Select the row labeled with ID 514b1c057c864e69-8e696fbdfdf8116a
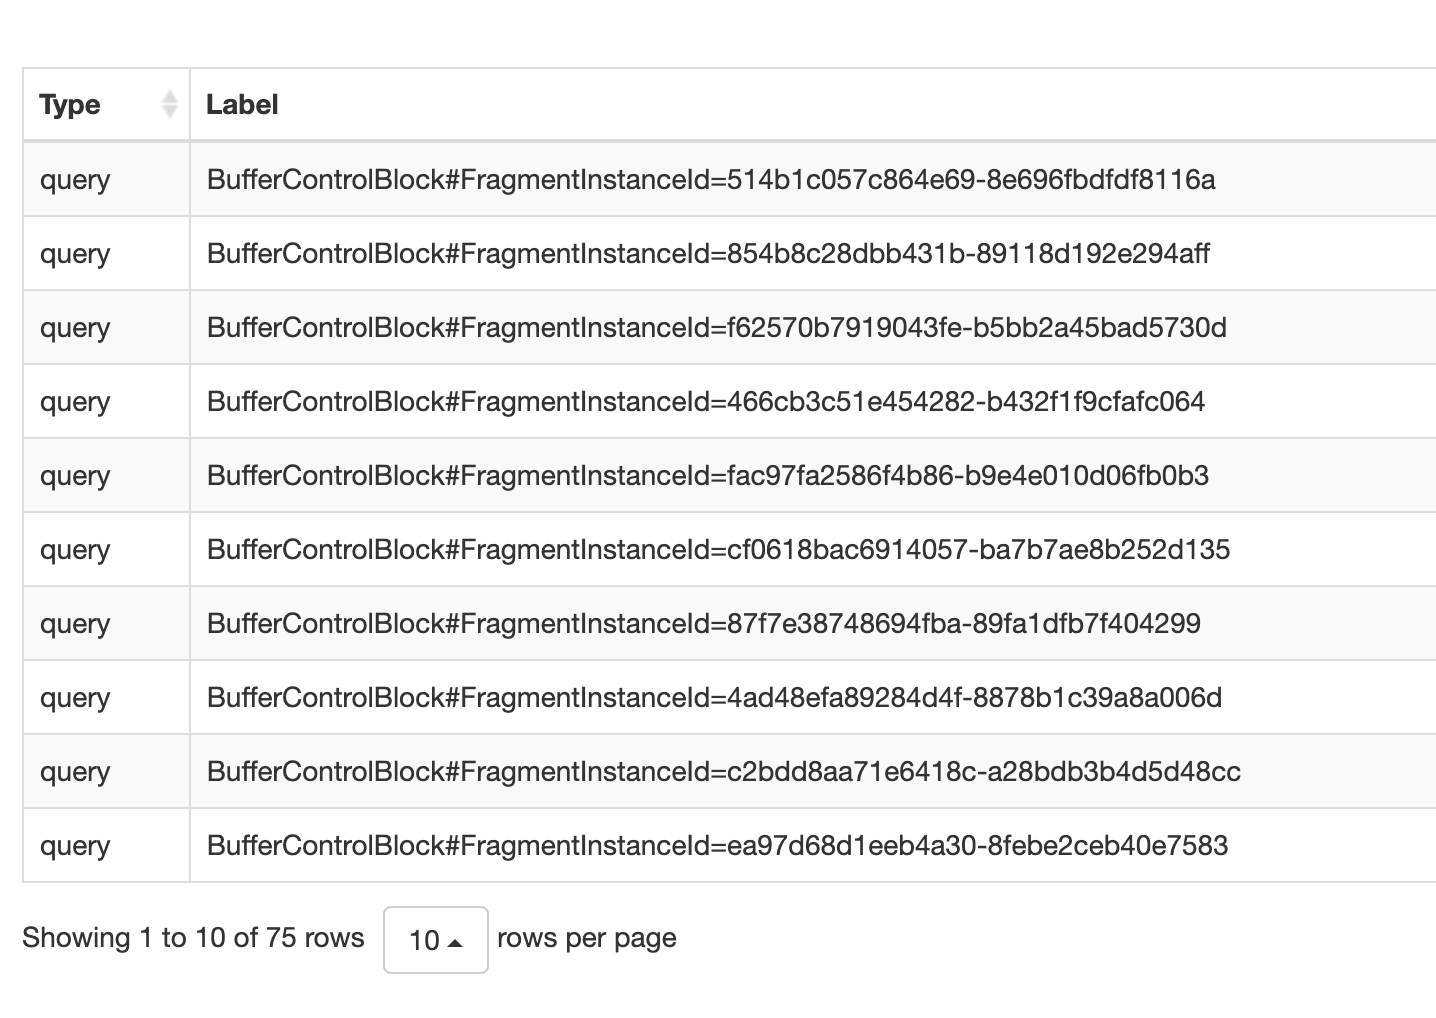This screenshot has width=1436, height=1018. [x=711, y=180]
